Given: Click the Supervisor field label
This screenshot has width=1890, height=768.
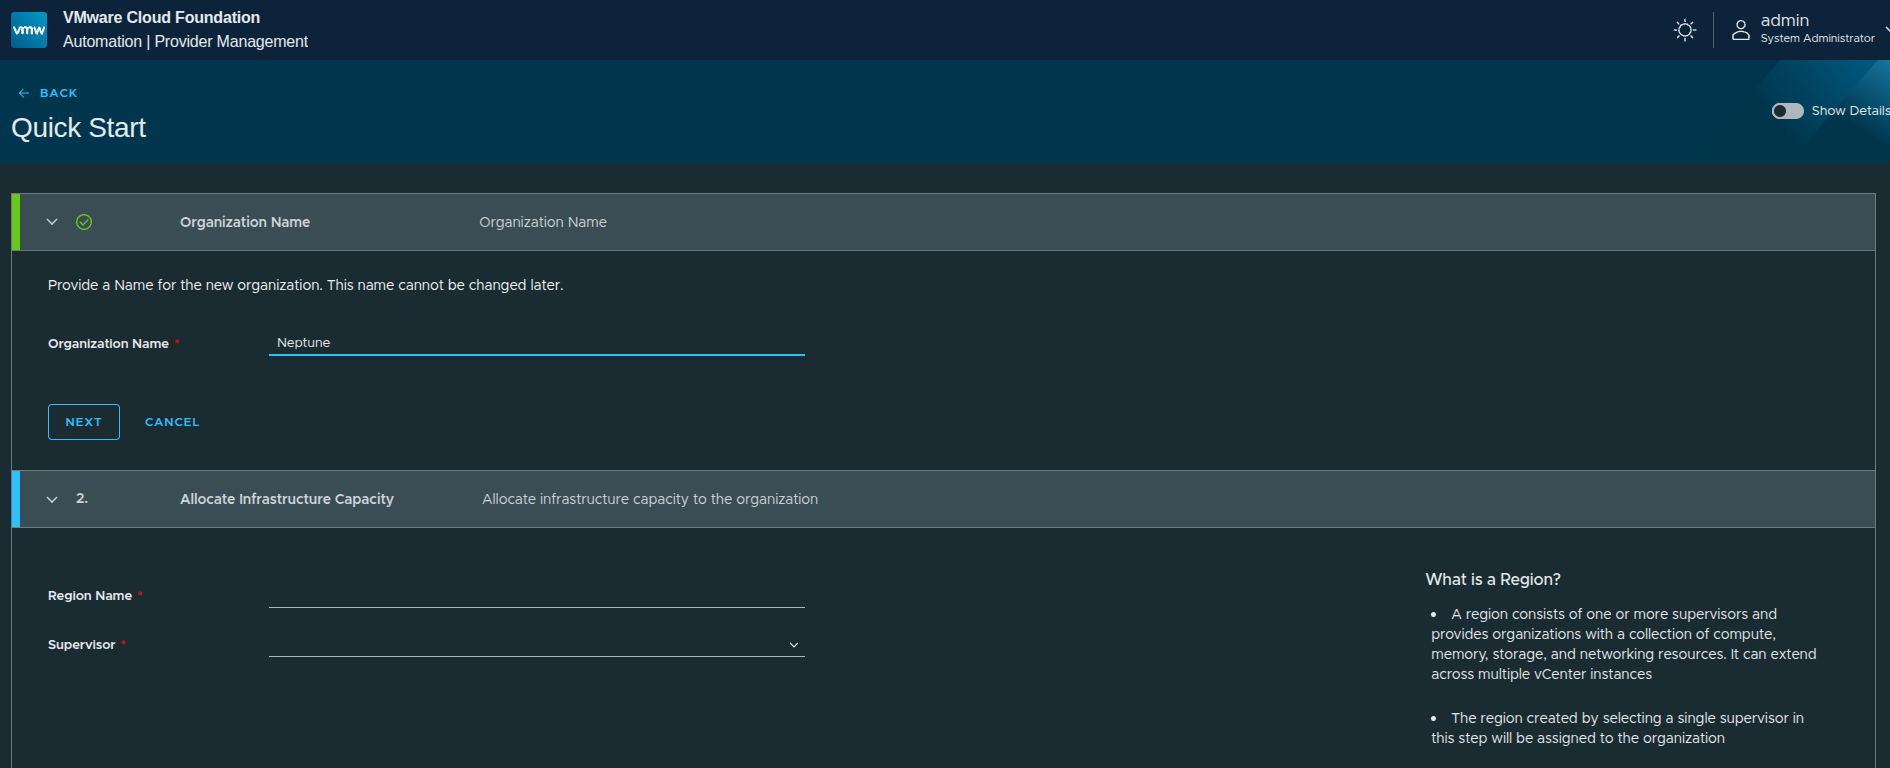Looking at the screenshot, I should coord(82,645).
